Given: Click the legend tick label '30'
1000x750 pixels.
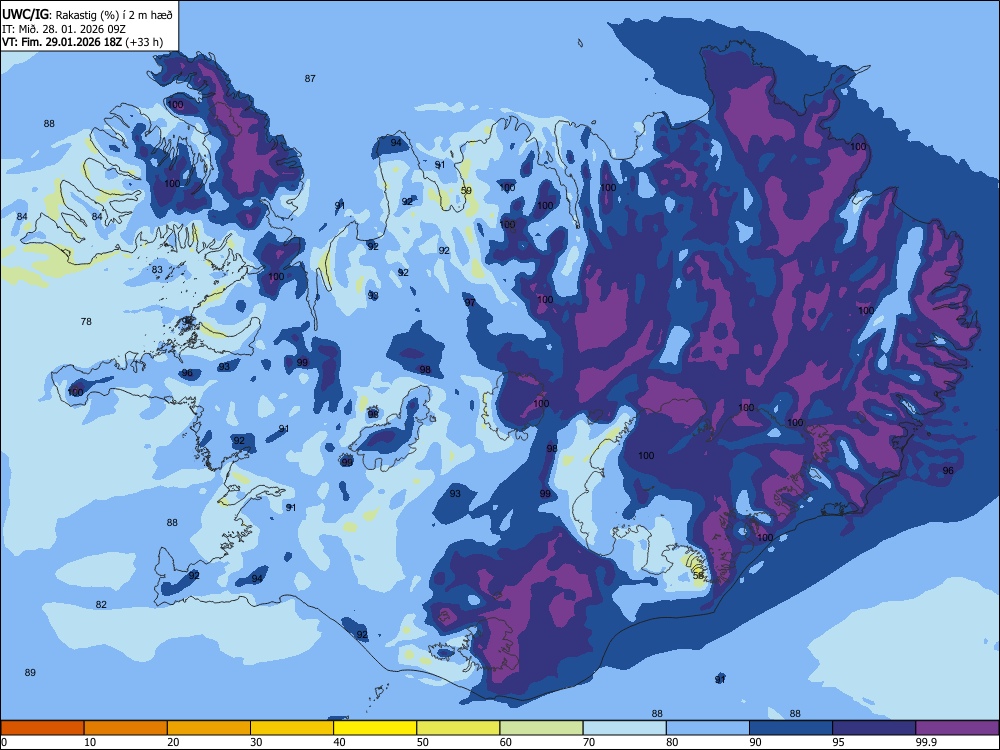Looking at the screenshot, I should tap(256, 742).
